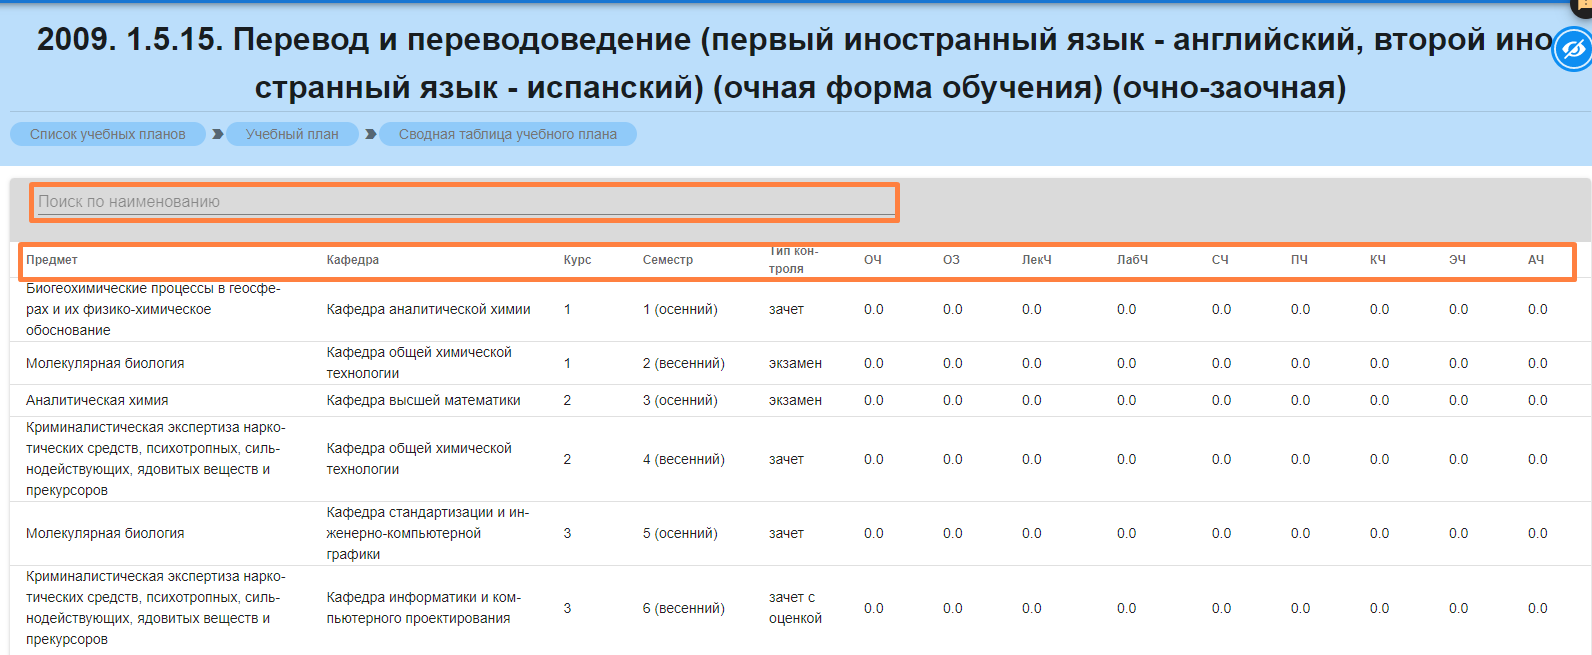Viewport: 1592px width, 655px height.
Task: Go to 'Учебный план' breadcrumb
Action: click(292, 134)
